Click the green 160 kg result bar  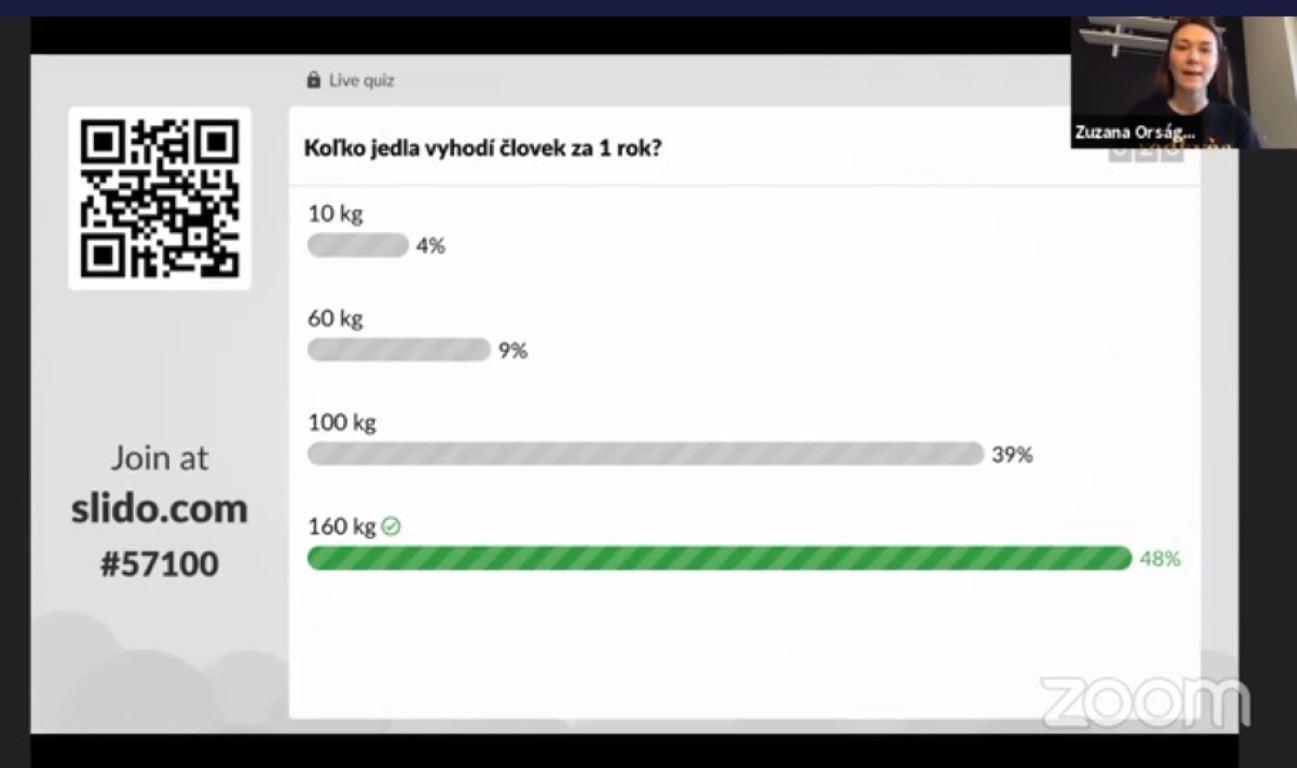(719, 558)
